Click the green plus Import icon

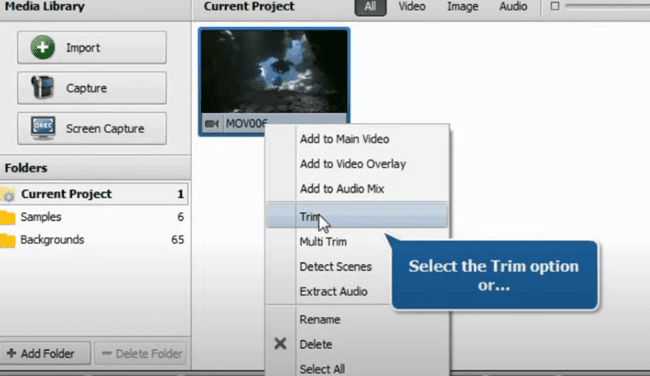coord(42,47)
